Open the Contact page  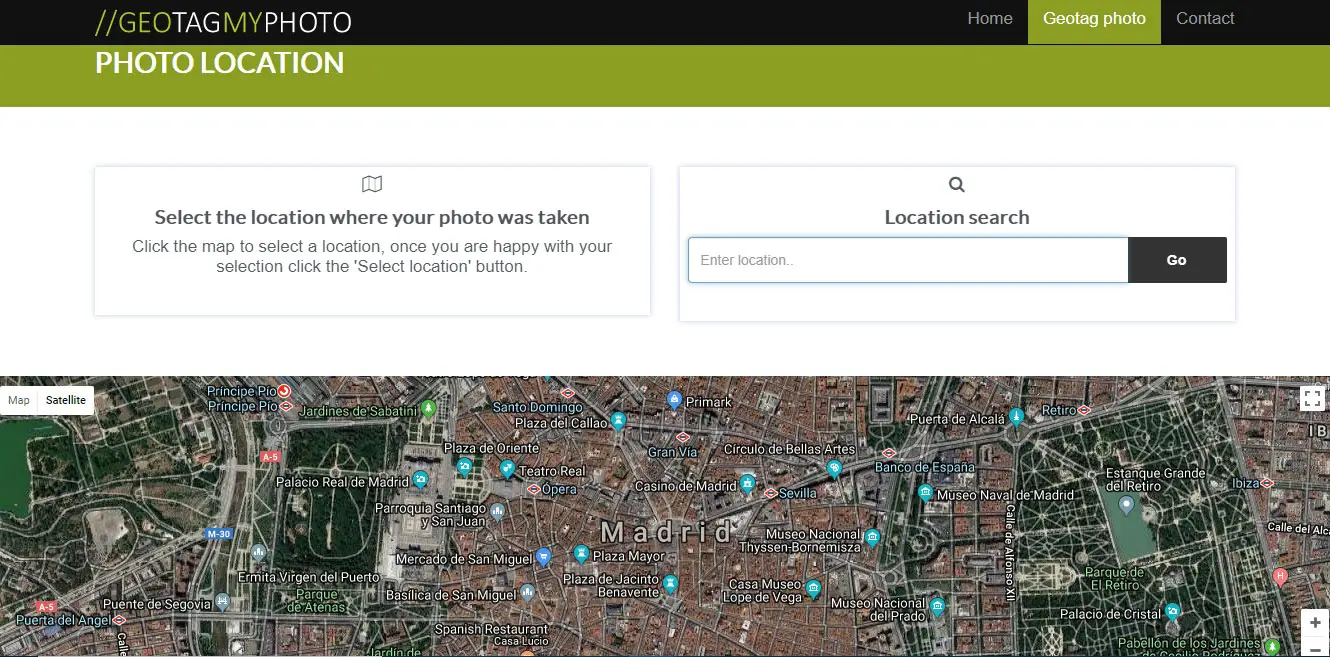[1205, 19]
